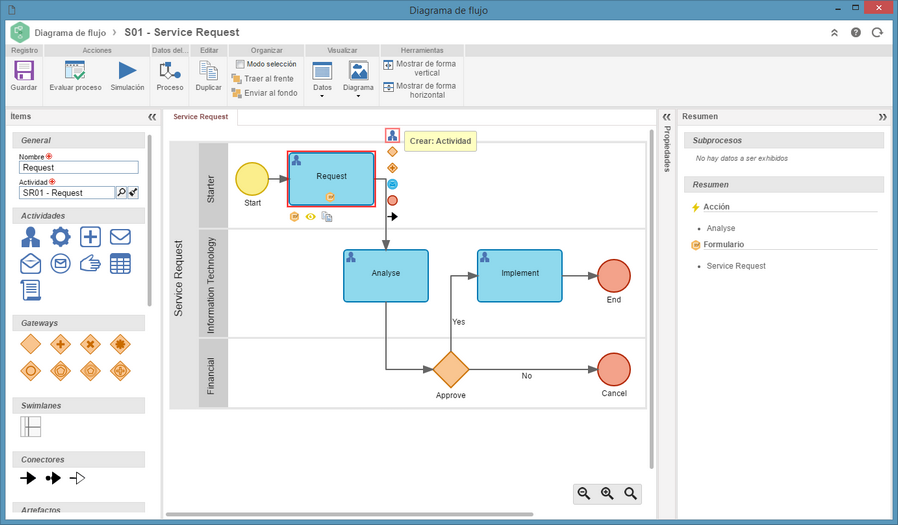Collapse the Resumen panel
The height and width of the screenshot is (525, 898).
pos(883,117)
